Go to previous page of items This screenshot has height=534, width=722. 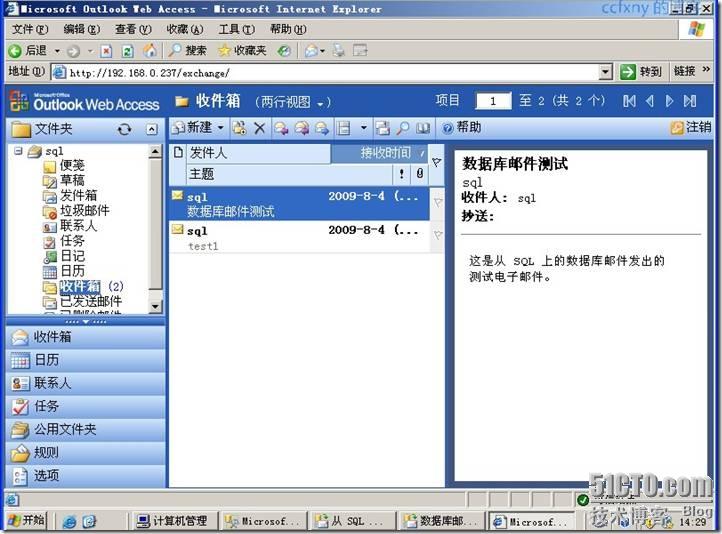[x=650, y=101]
